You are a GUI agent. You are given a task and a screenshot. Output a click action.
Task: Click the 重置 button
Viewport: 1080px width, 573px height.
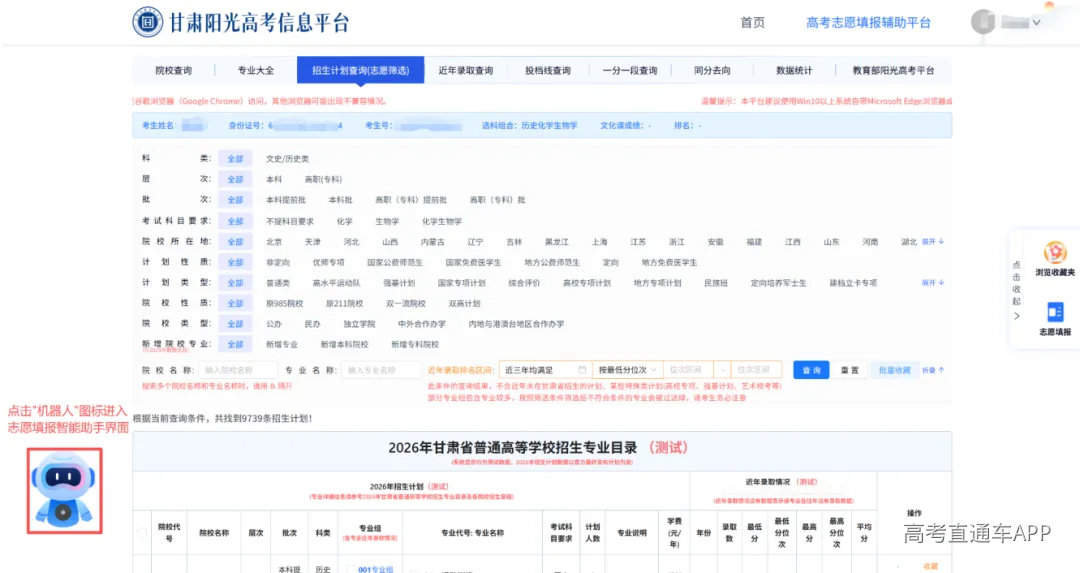[x=849, y=370]
